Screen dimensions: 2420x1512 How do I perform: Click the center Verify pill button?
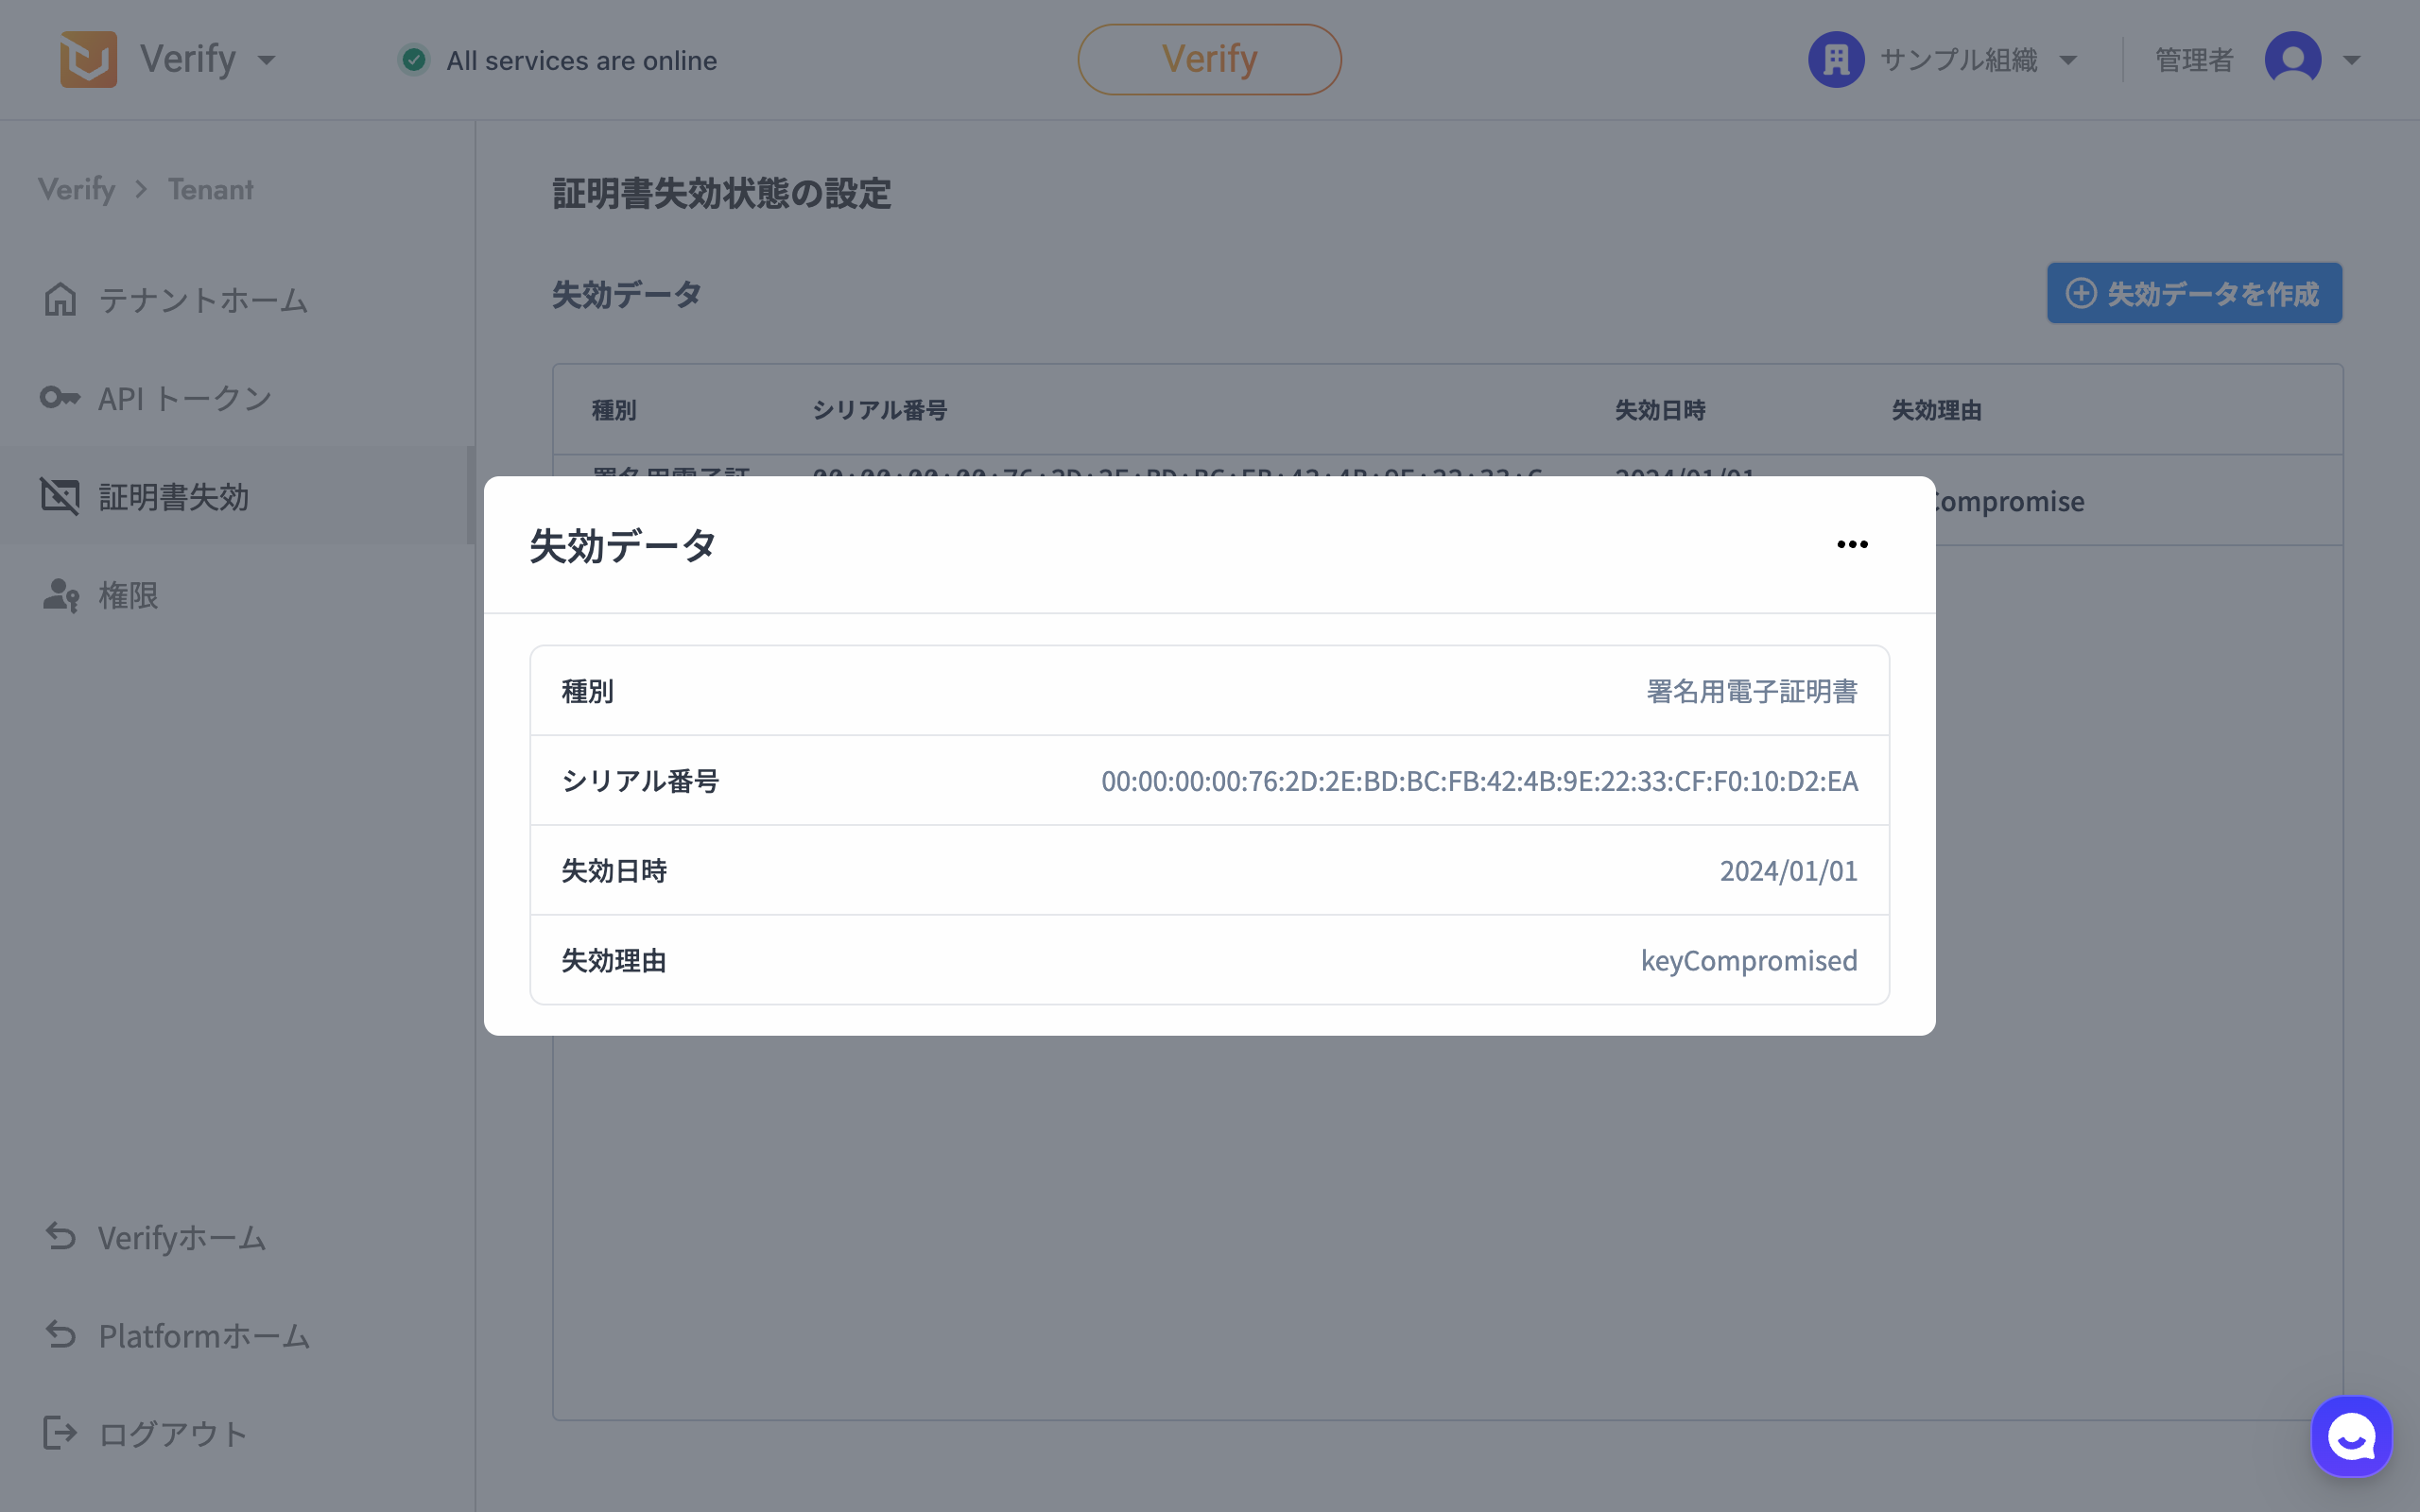1209,60
